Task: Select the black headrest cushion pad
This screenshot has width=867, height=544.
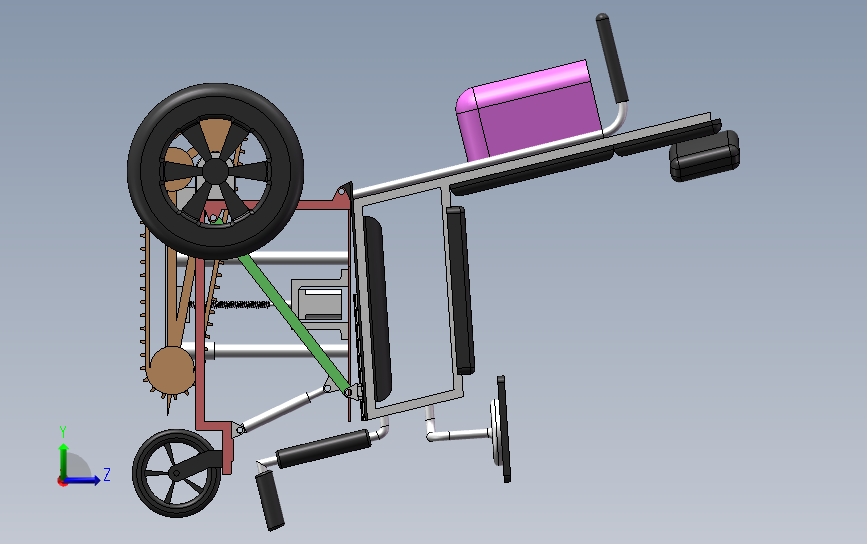Action: 704,155
